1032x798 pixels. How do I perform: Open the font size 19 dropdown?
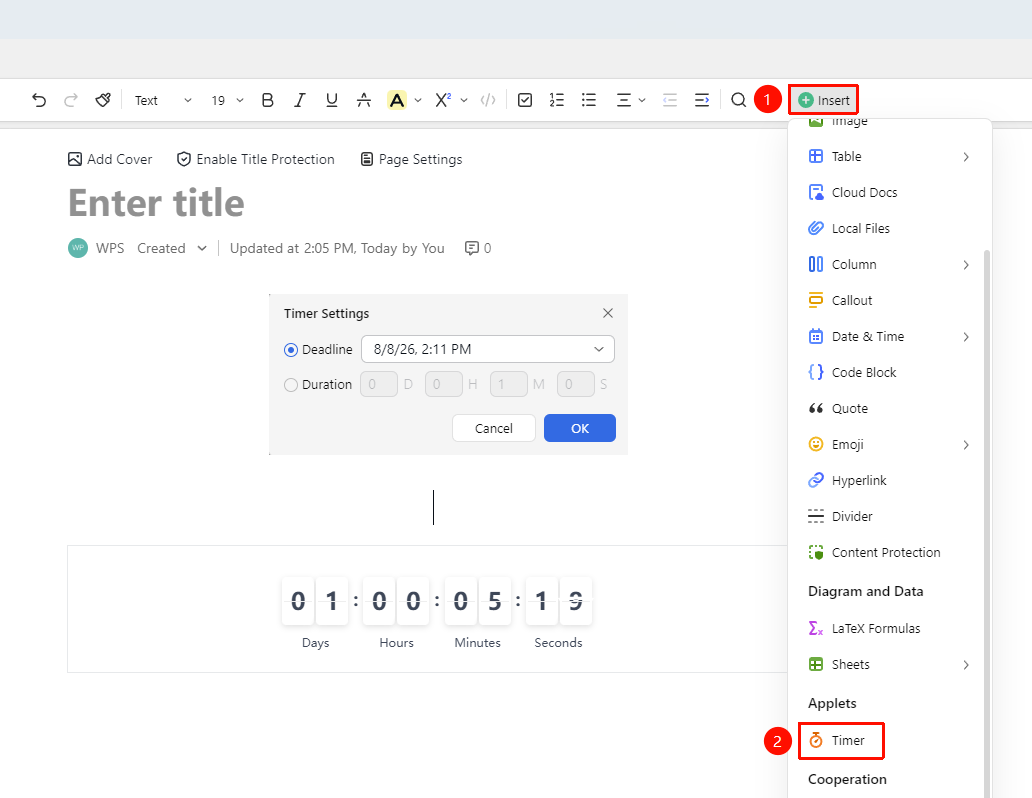pos(227,100)
